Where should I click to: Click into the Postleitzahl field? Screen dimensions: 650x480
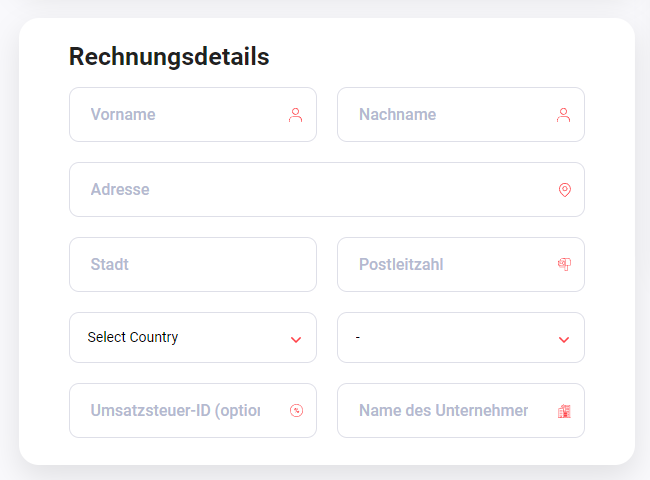pos(461,264)
